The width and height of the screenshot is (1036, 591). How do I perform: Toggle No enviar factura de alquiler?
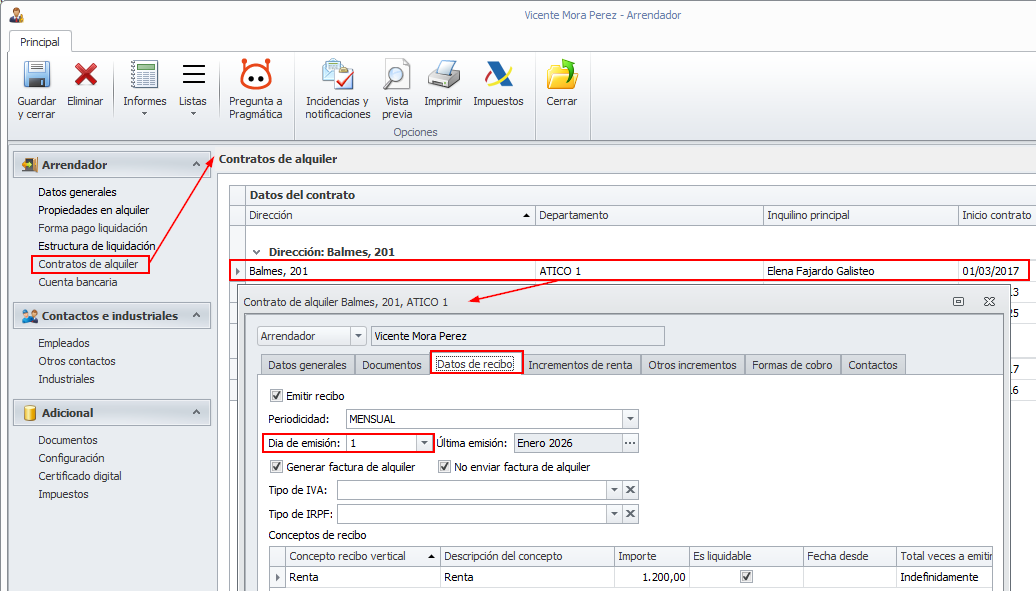[x=444, y=467]
